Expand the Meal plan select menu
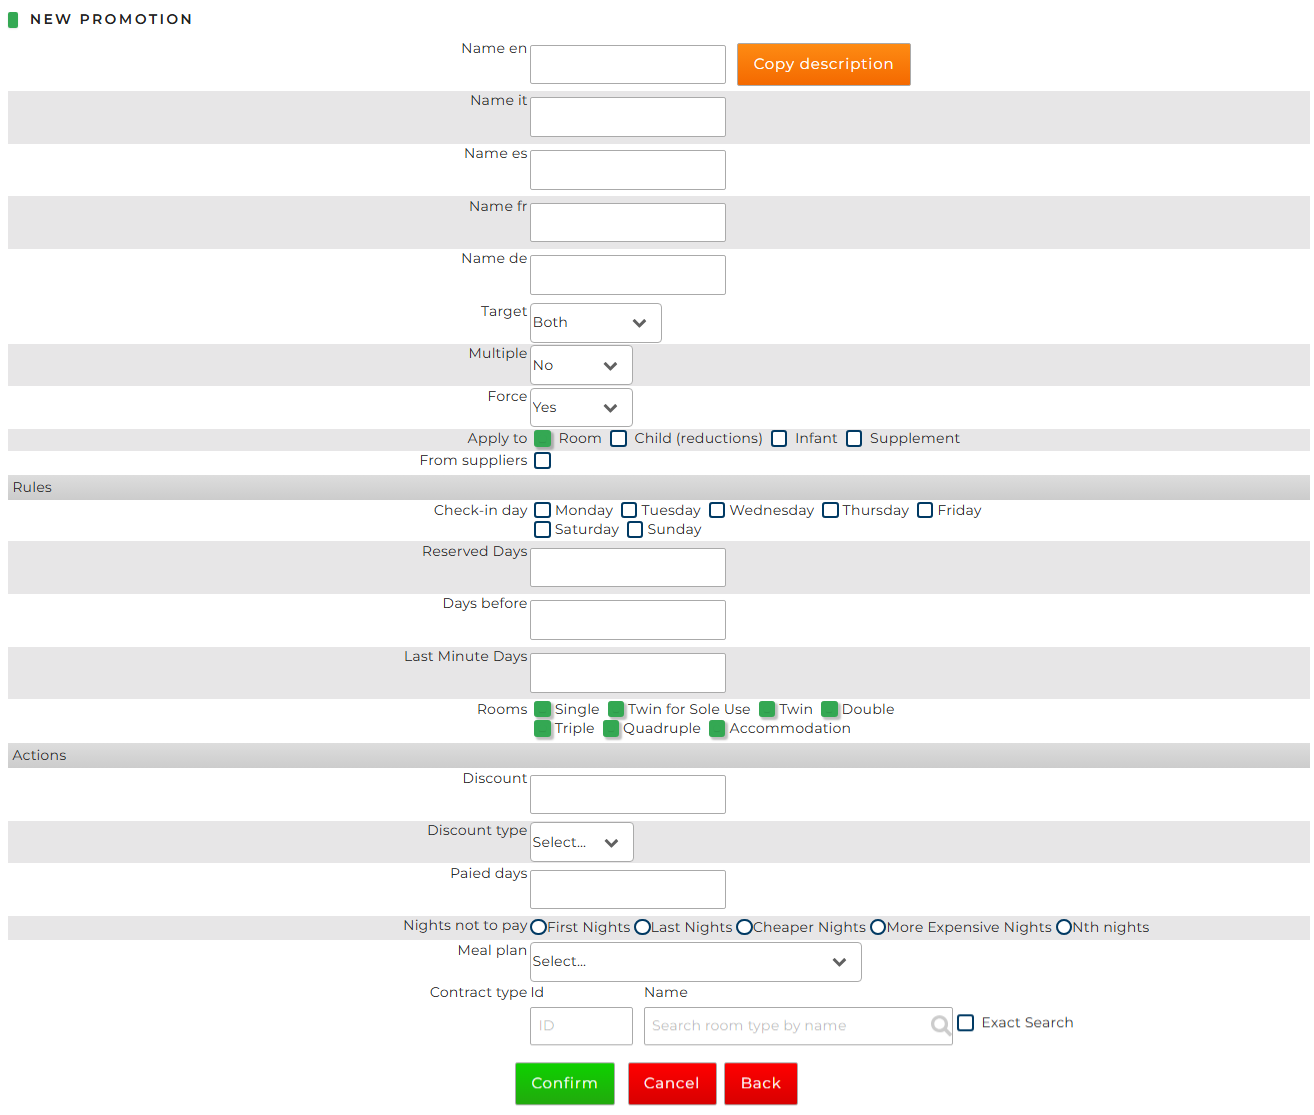 [x=695, y=962]
